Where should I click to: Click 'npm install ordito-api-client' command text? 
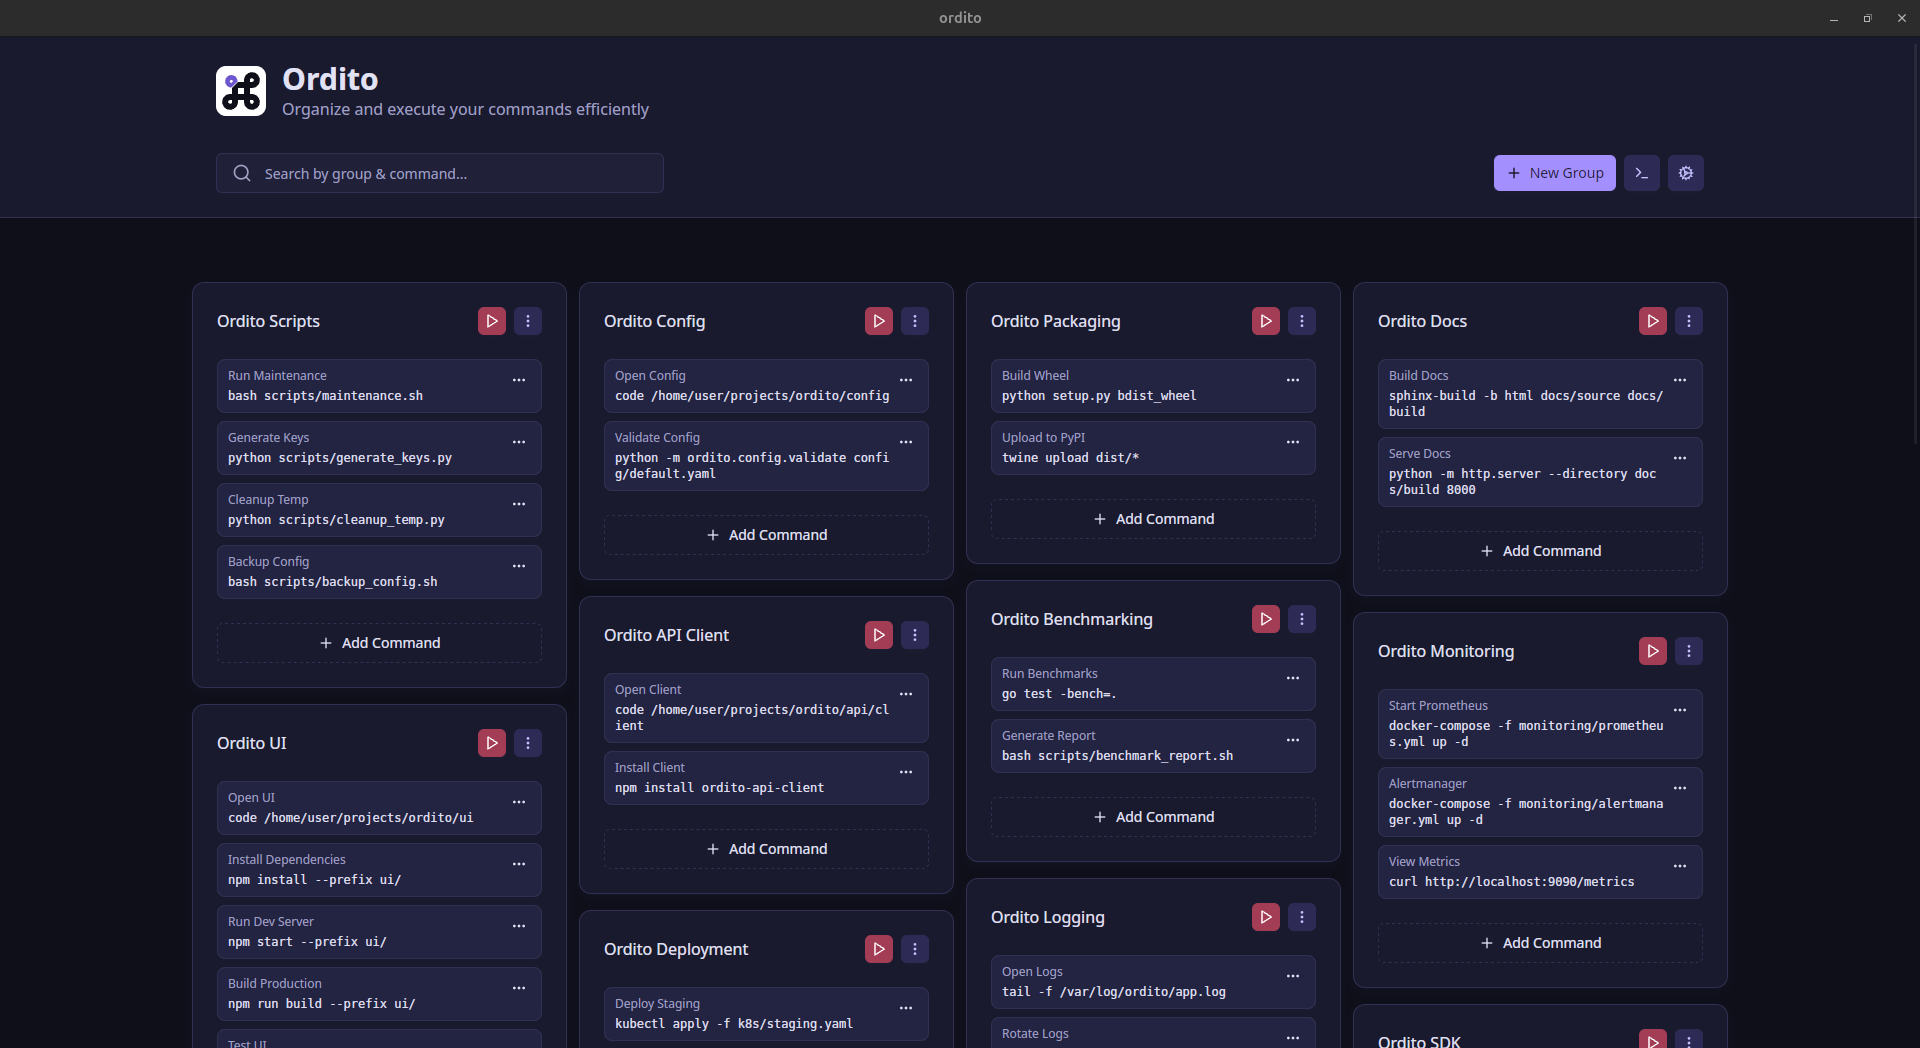pos(720,788)
